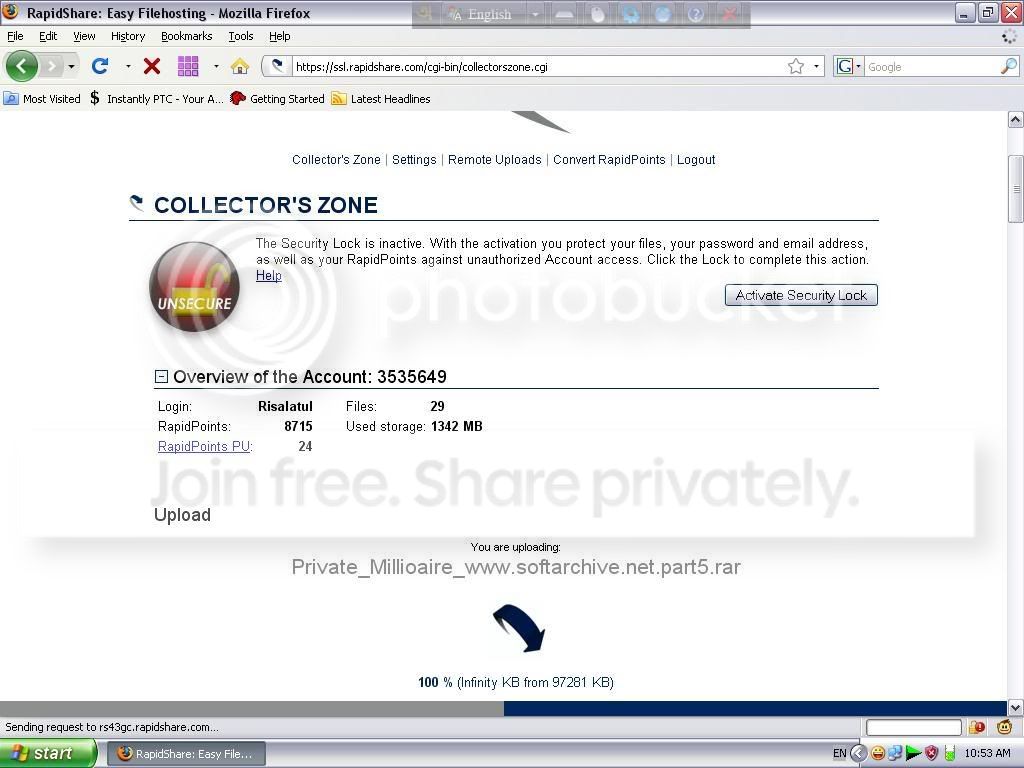Open the Tools menu
Image resolution: width=1024 pixels, height=768 pixels.
coord(240,36)
